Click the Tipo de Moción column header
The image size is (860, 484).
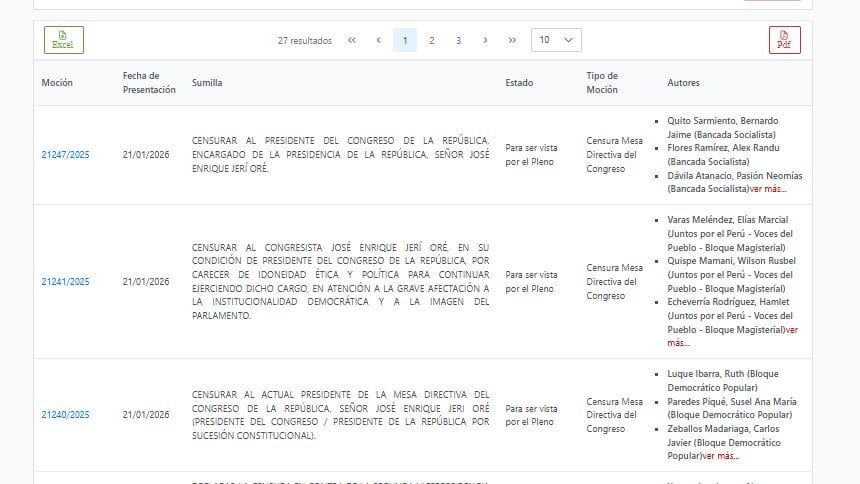tap(602, 83)
